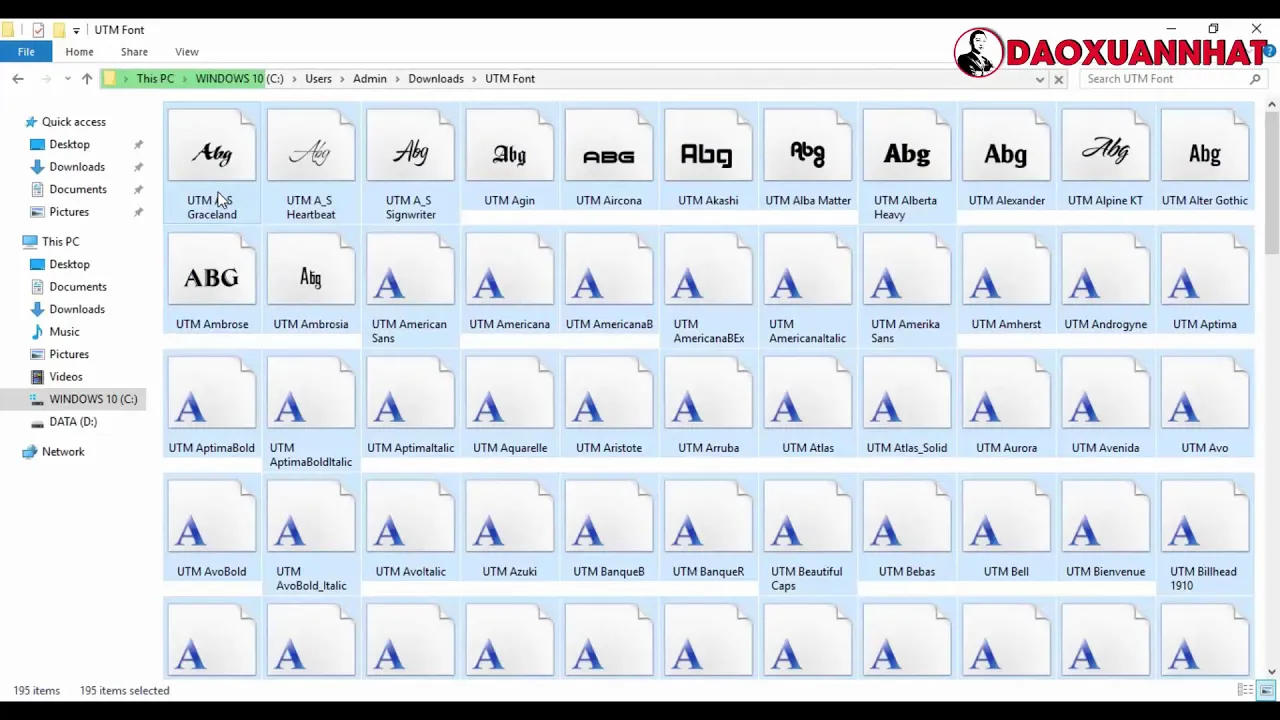Expand the chevron after Downloads breadcrumb

(474, 79)
